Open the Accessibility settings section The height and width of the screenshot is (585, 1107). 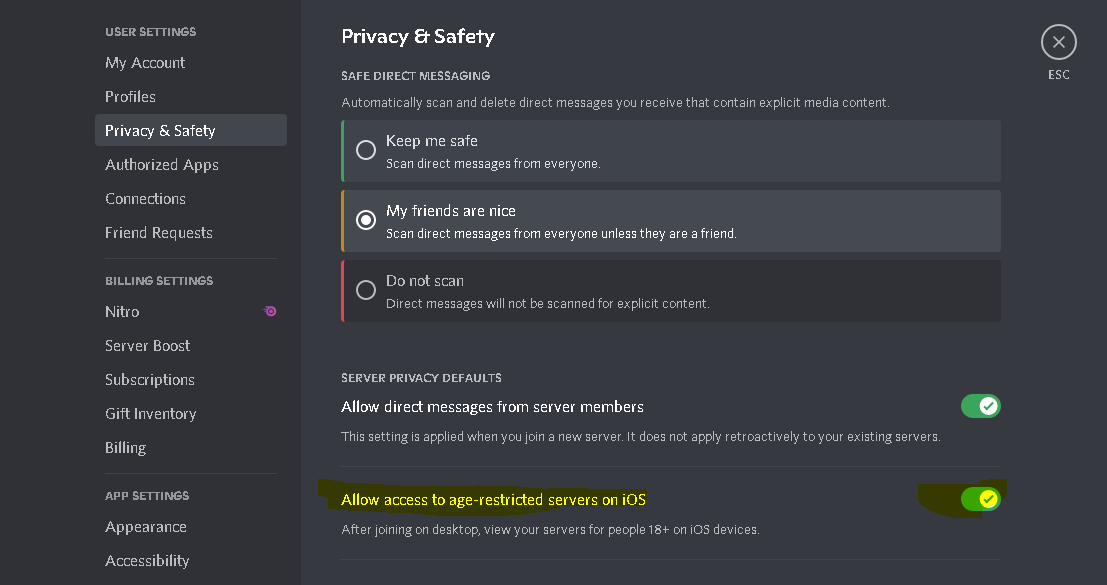(147, 560)
